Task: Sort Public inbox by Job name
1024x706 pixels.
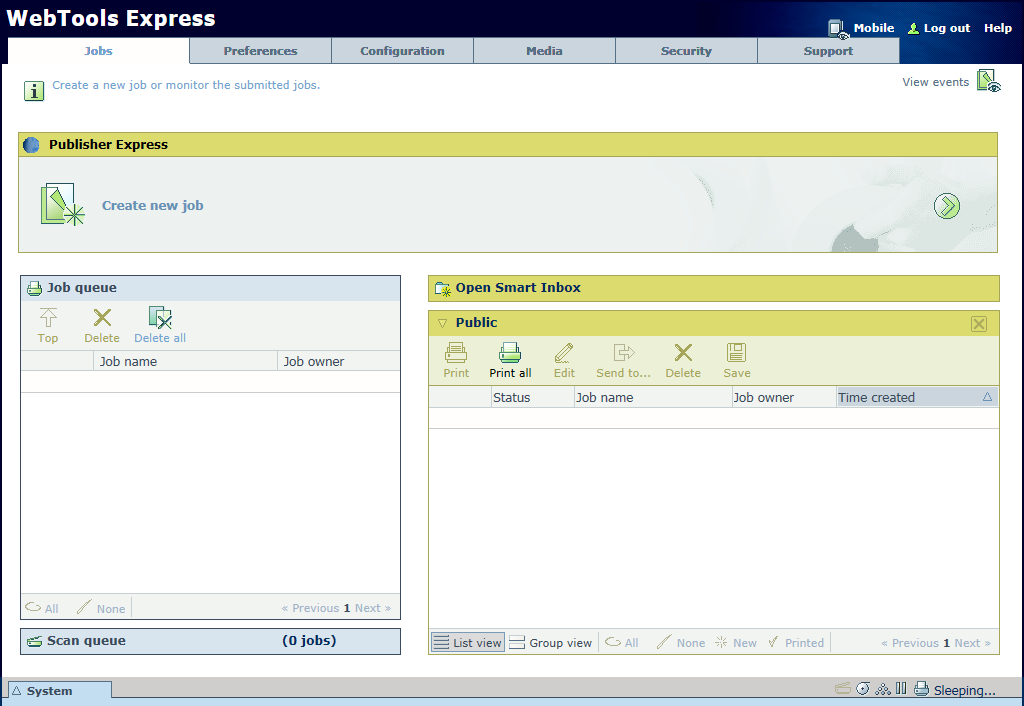Action: point(653,397)
